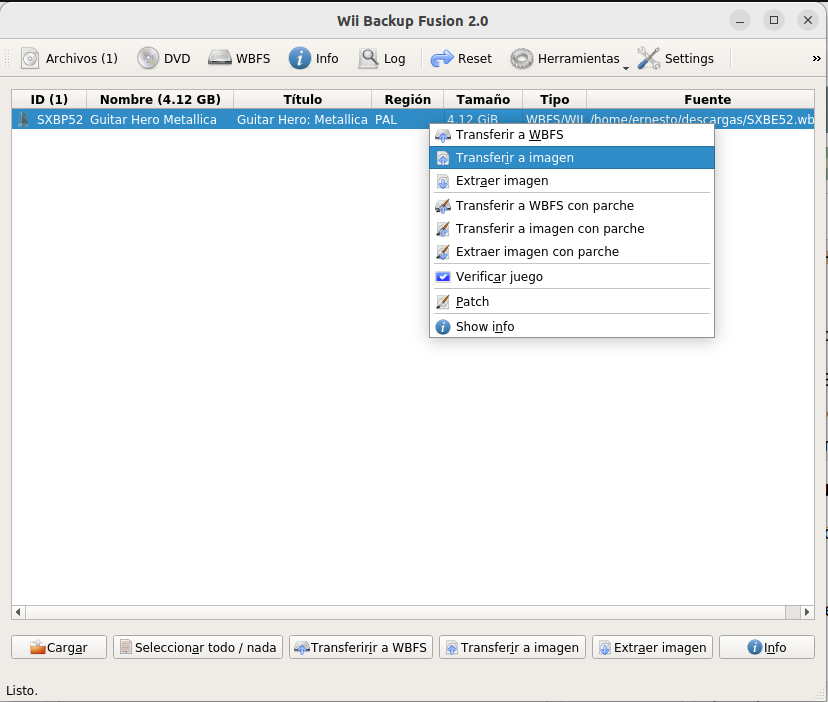828x702 pixels.
Task: Click the Herramientas gear icon
Action: (522, 59)
